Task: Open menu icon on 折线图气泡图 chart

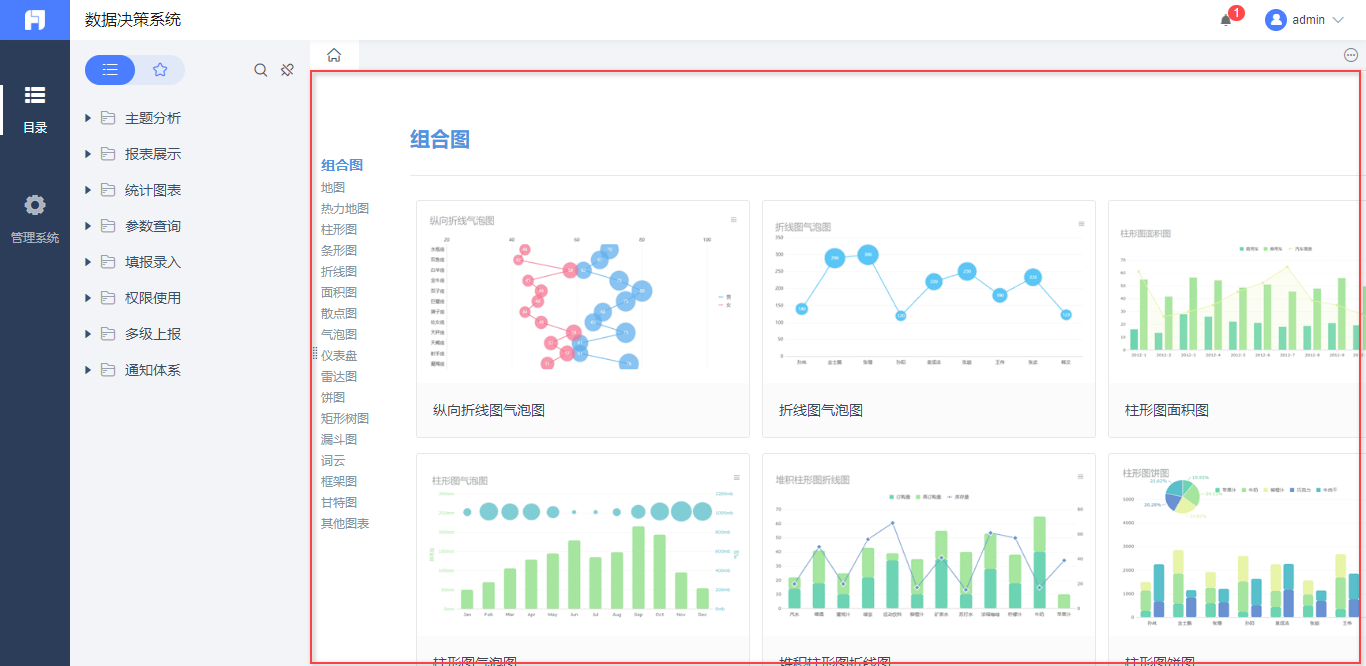Action: pos(1080,224)
